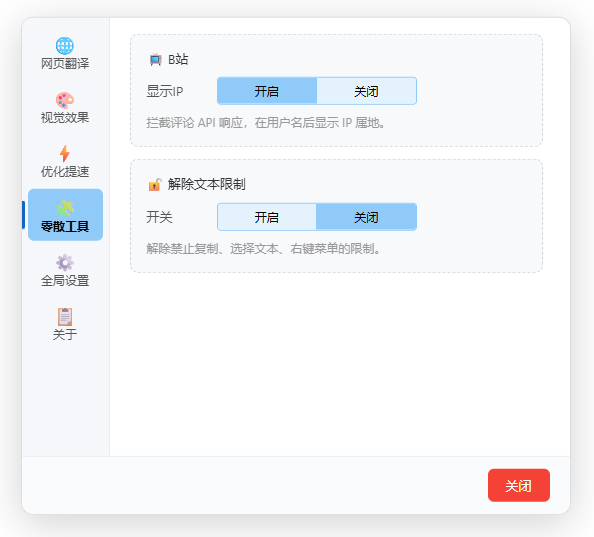Click the gear icon for 全局设置
This screenshot has width=594, height=537.
(x=65, y=262)
